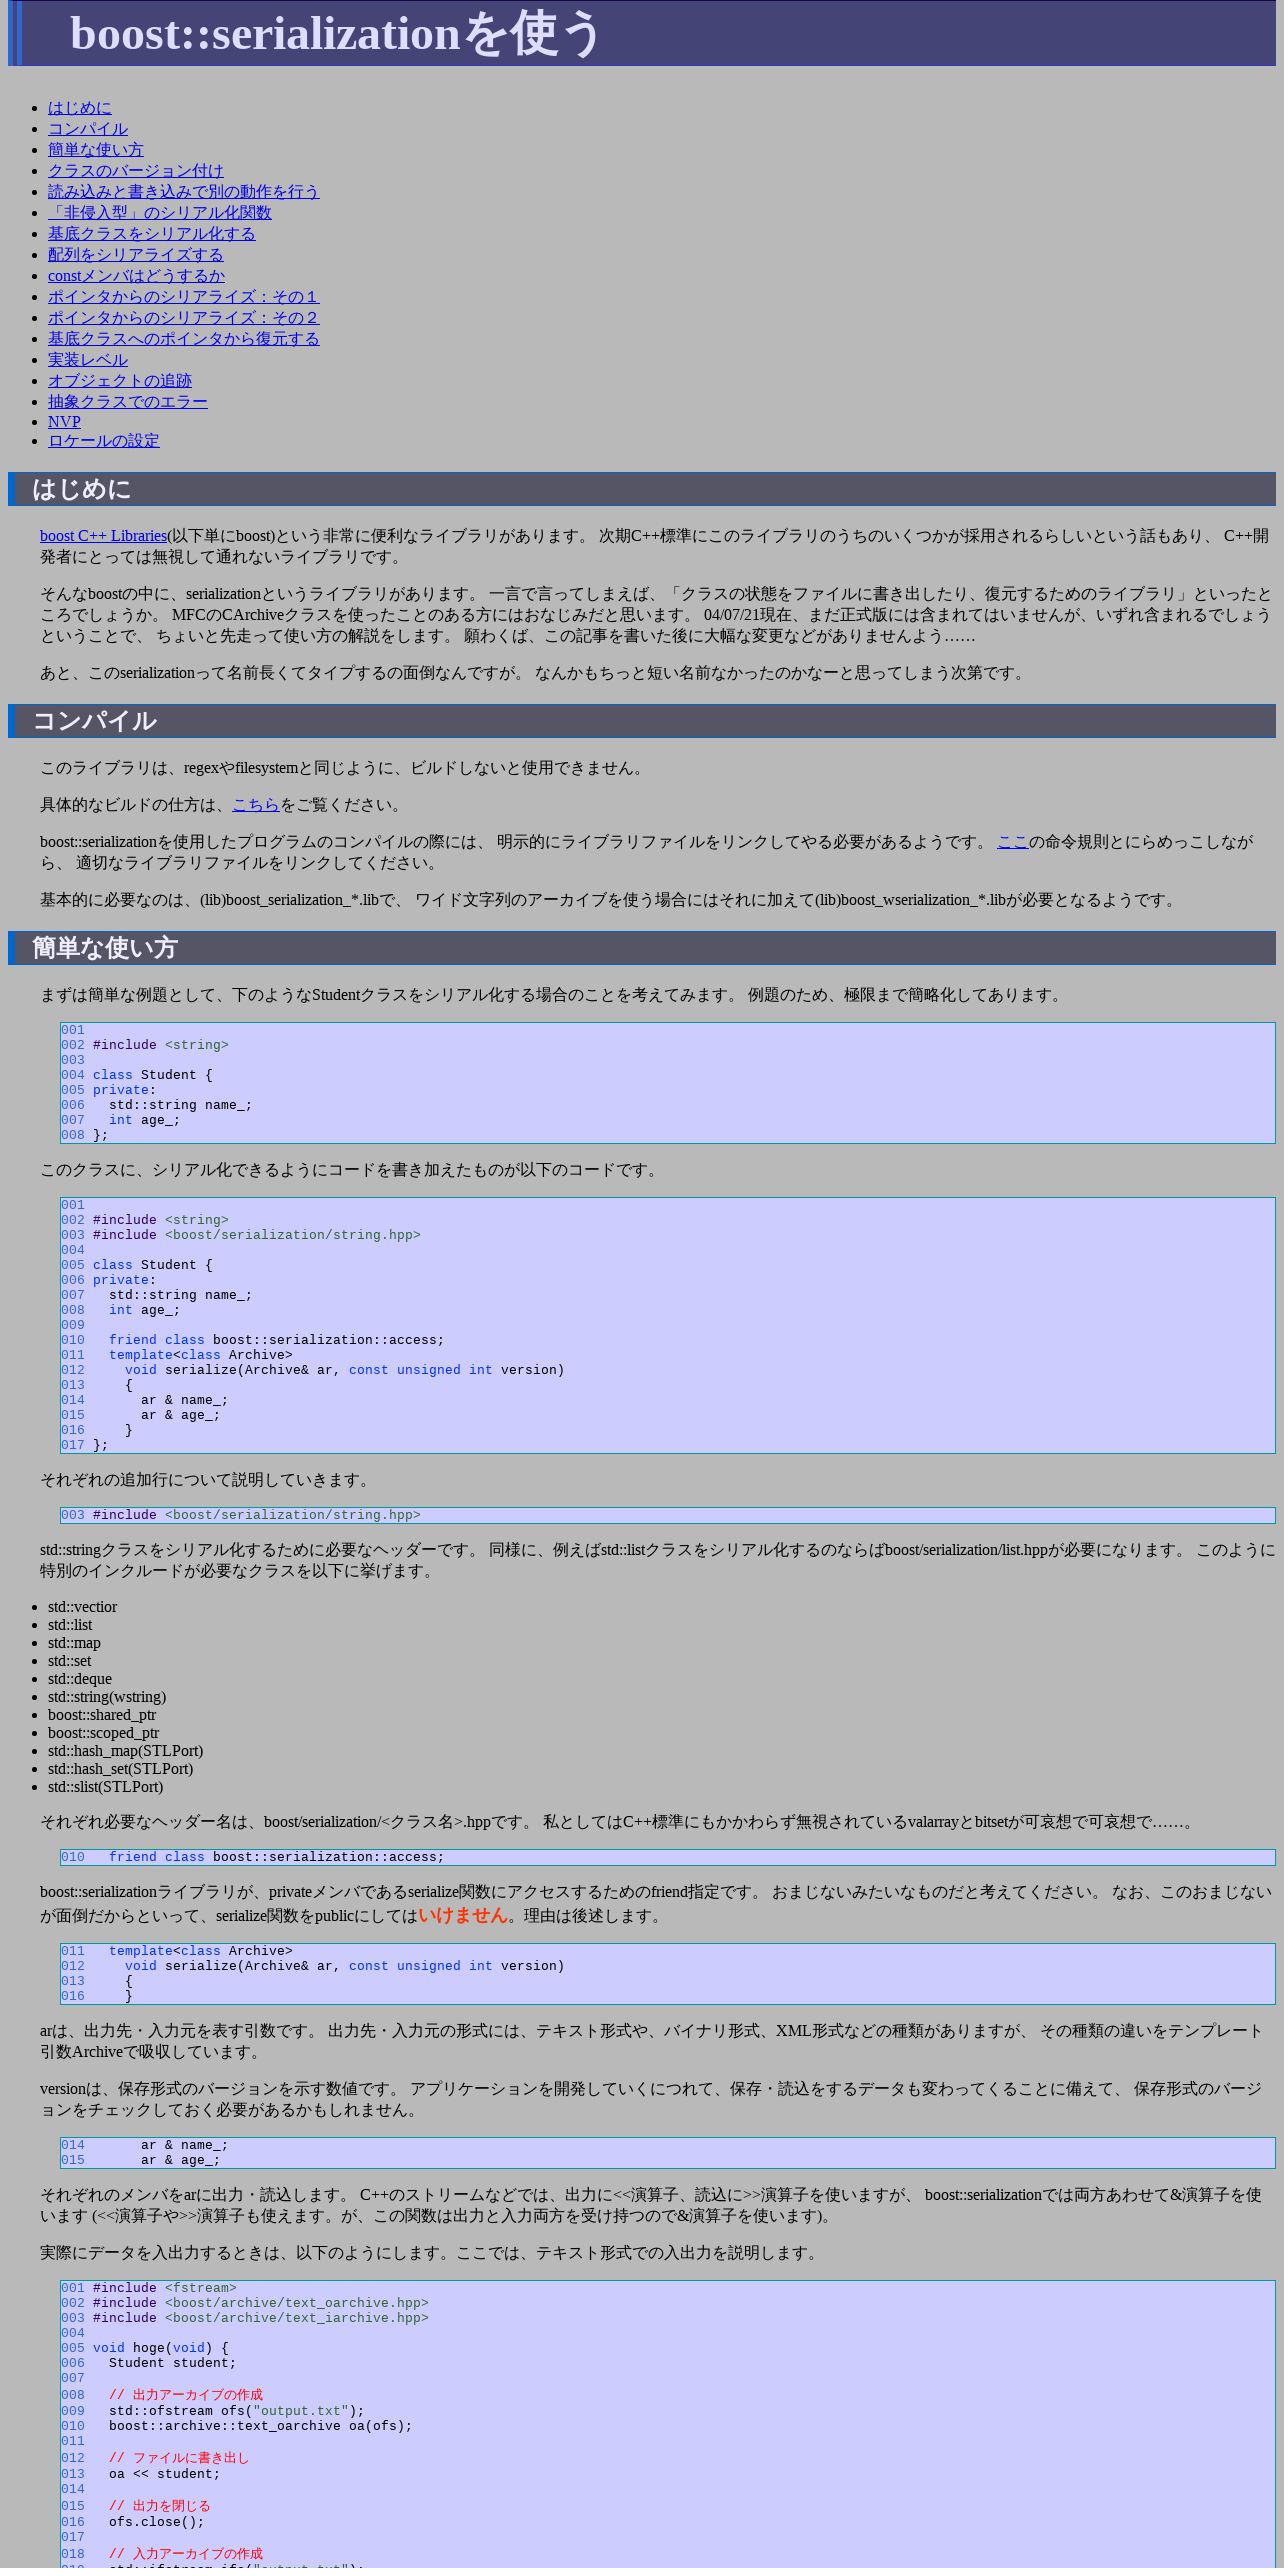This screenshot has height=2568, width=1284.
Task: Click 'boost::archive::text_oarchive oa(ofs);' line
Action: click(x=260, y=2426)
